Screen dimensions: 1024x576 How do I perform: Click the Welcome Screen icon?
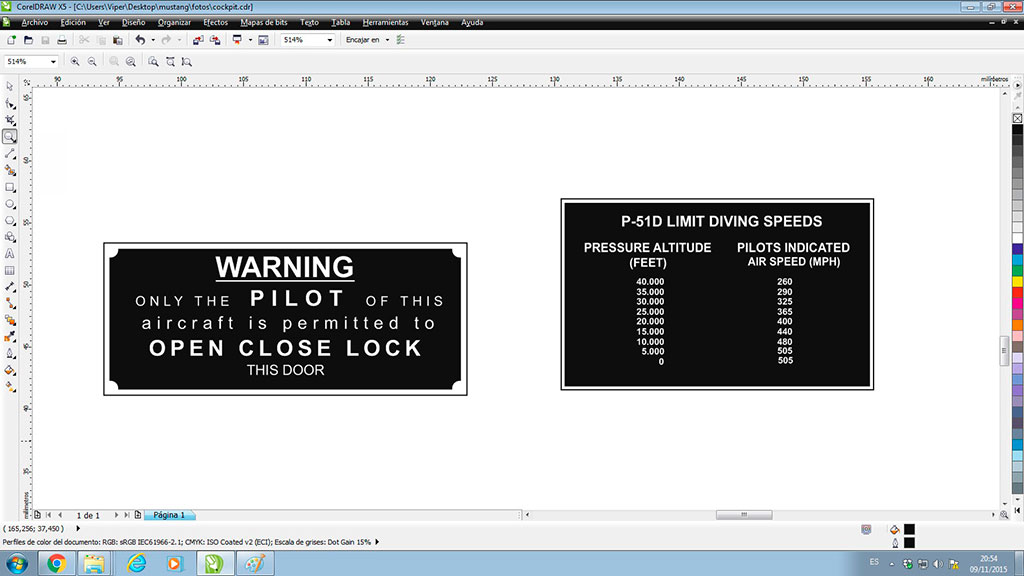coord(263,40)
